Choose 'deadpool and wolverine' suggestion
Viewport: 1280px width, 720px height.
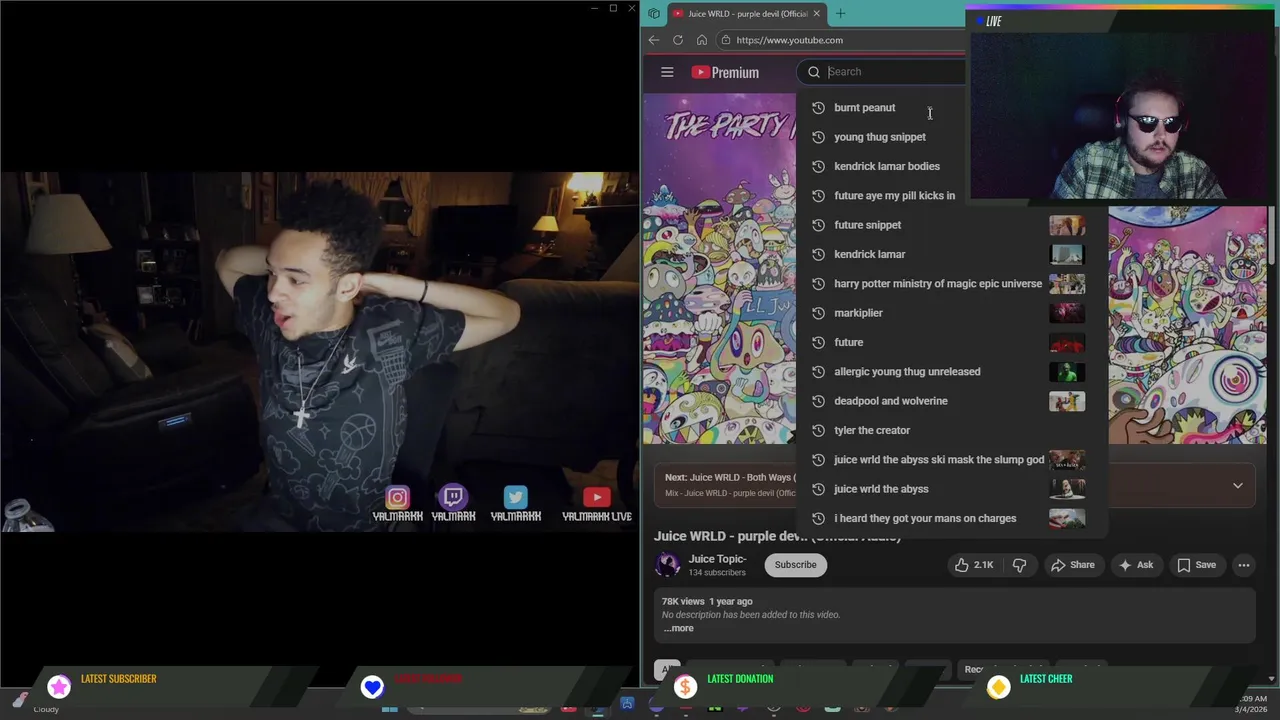click(890, 401)
